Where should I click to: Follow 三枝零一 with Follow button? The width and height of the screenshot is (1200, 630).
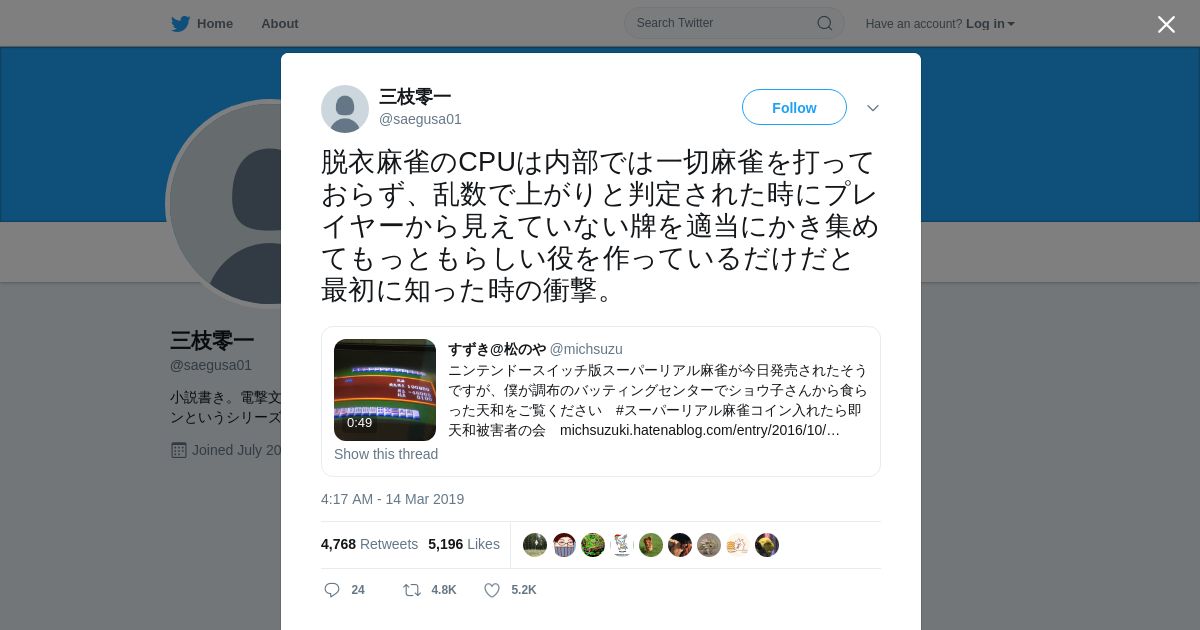click(x=794, y=107)
